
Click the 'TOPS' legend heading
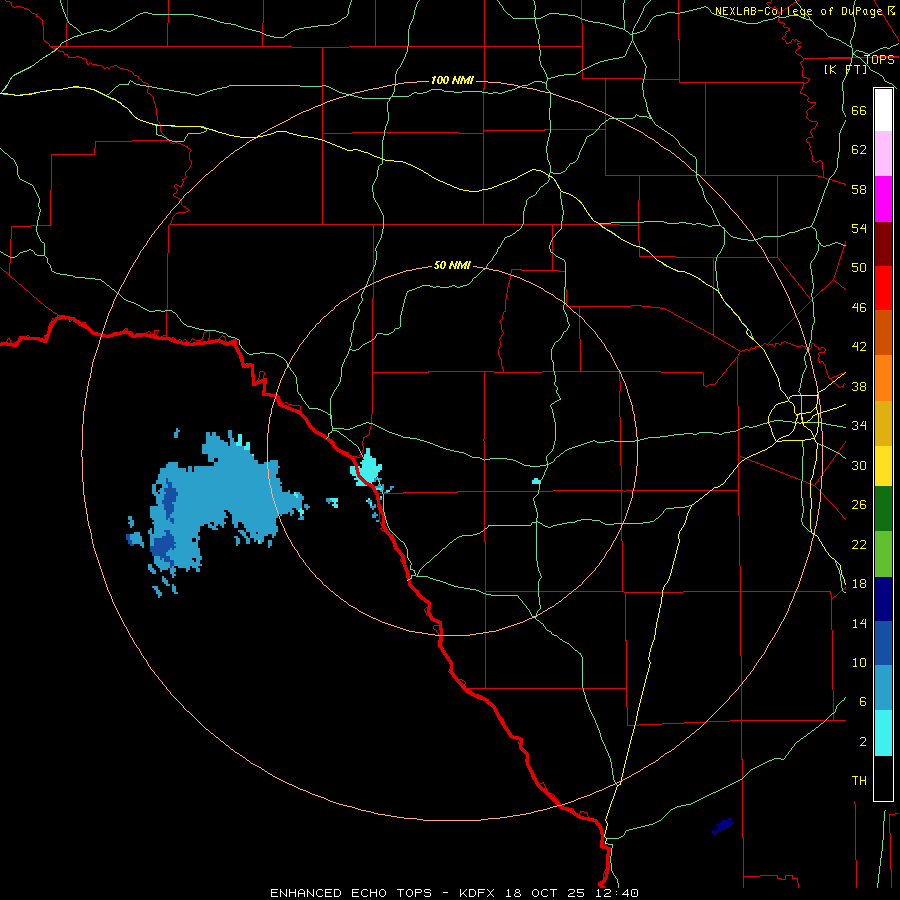[879, 60]
